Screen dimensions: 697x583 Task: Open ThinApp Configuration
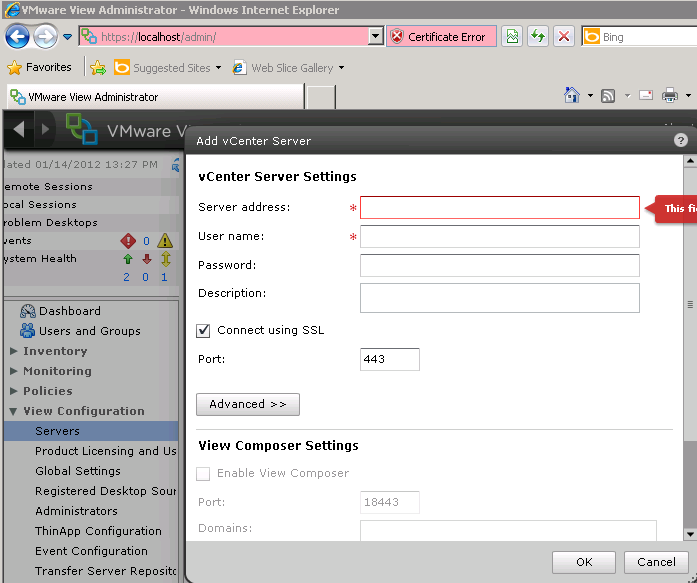98,531
